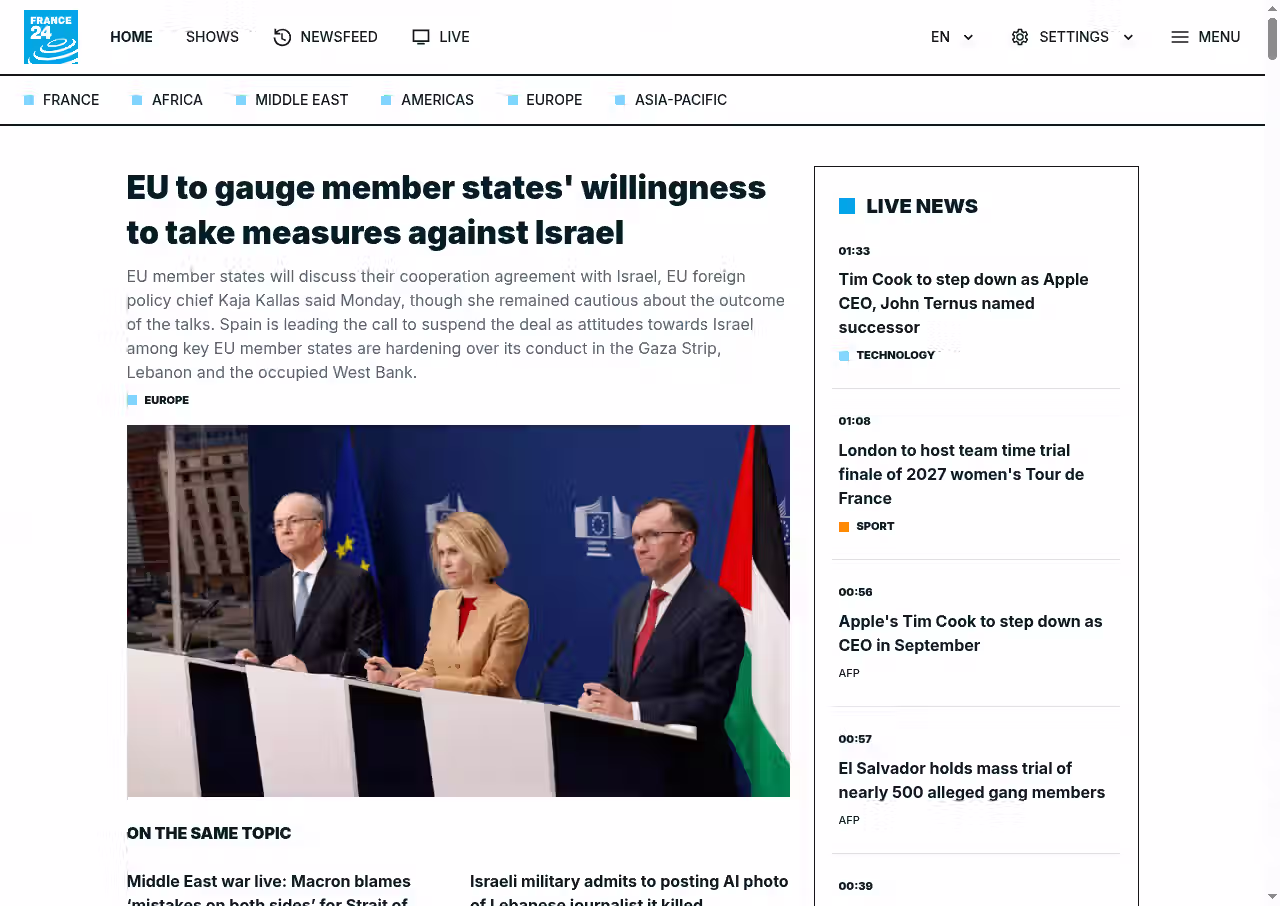
Task: Read Tim Cook step down article
Action: click(x=963, y=303)
